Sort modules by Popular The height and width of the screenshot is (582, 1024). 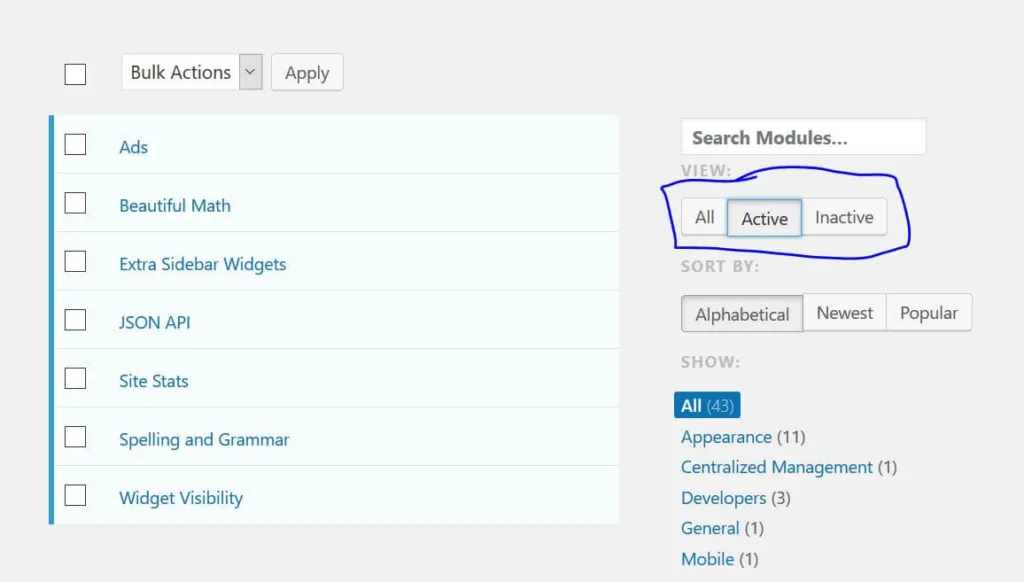pos(928,312)
